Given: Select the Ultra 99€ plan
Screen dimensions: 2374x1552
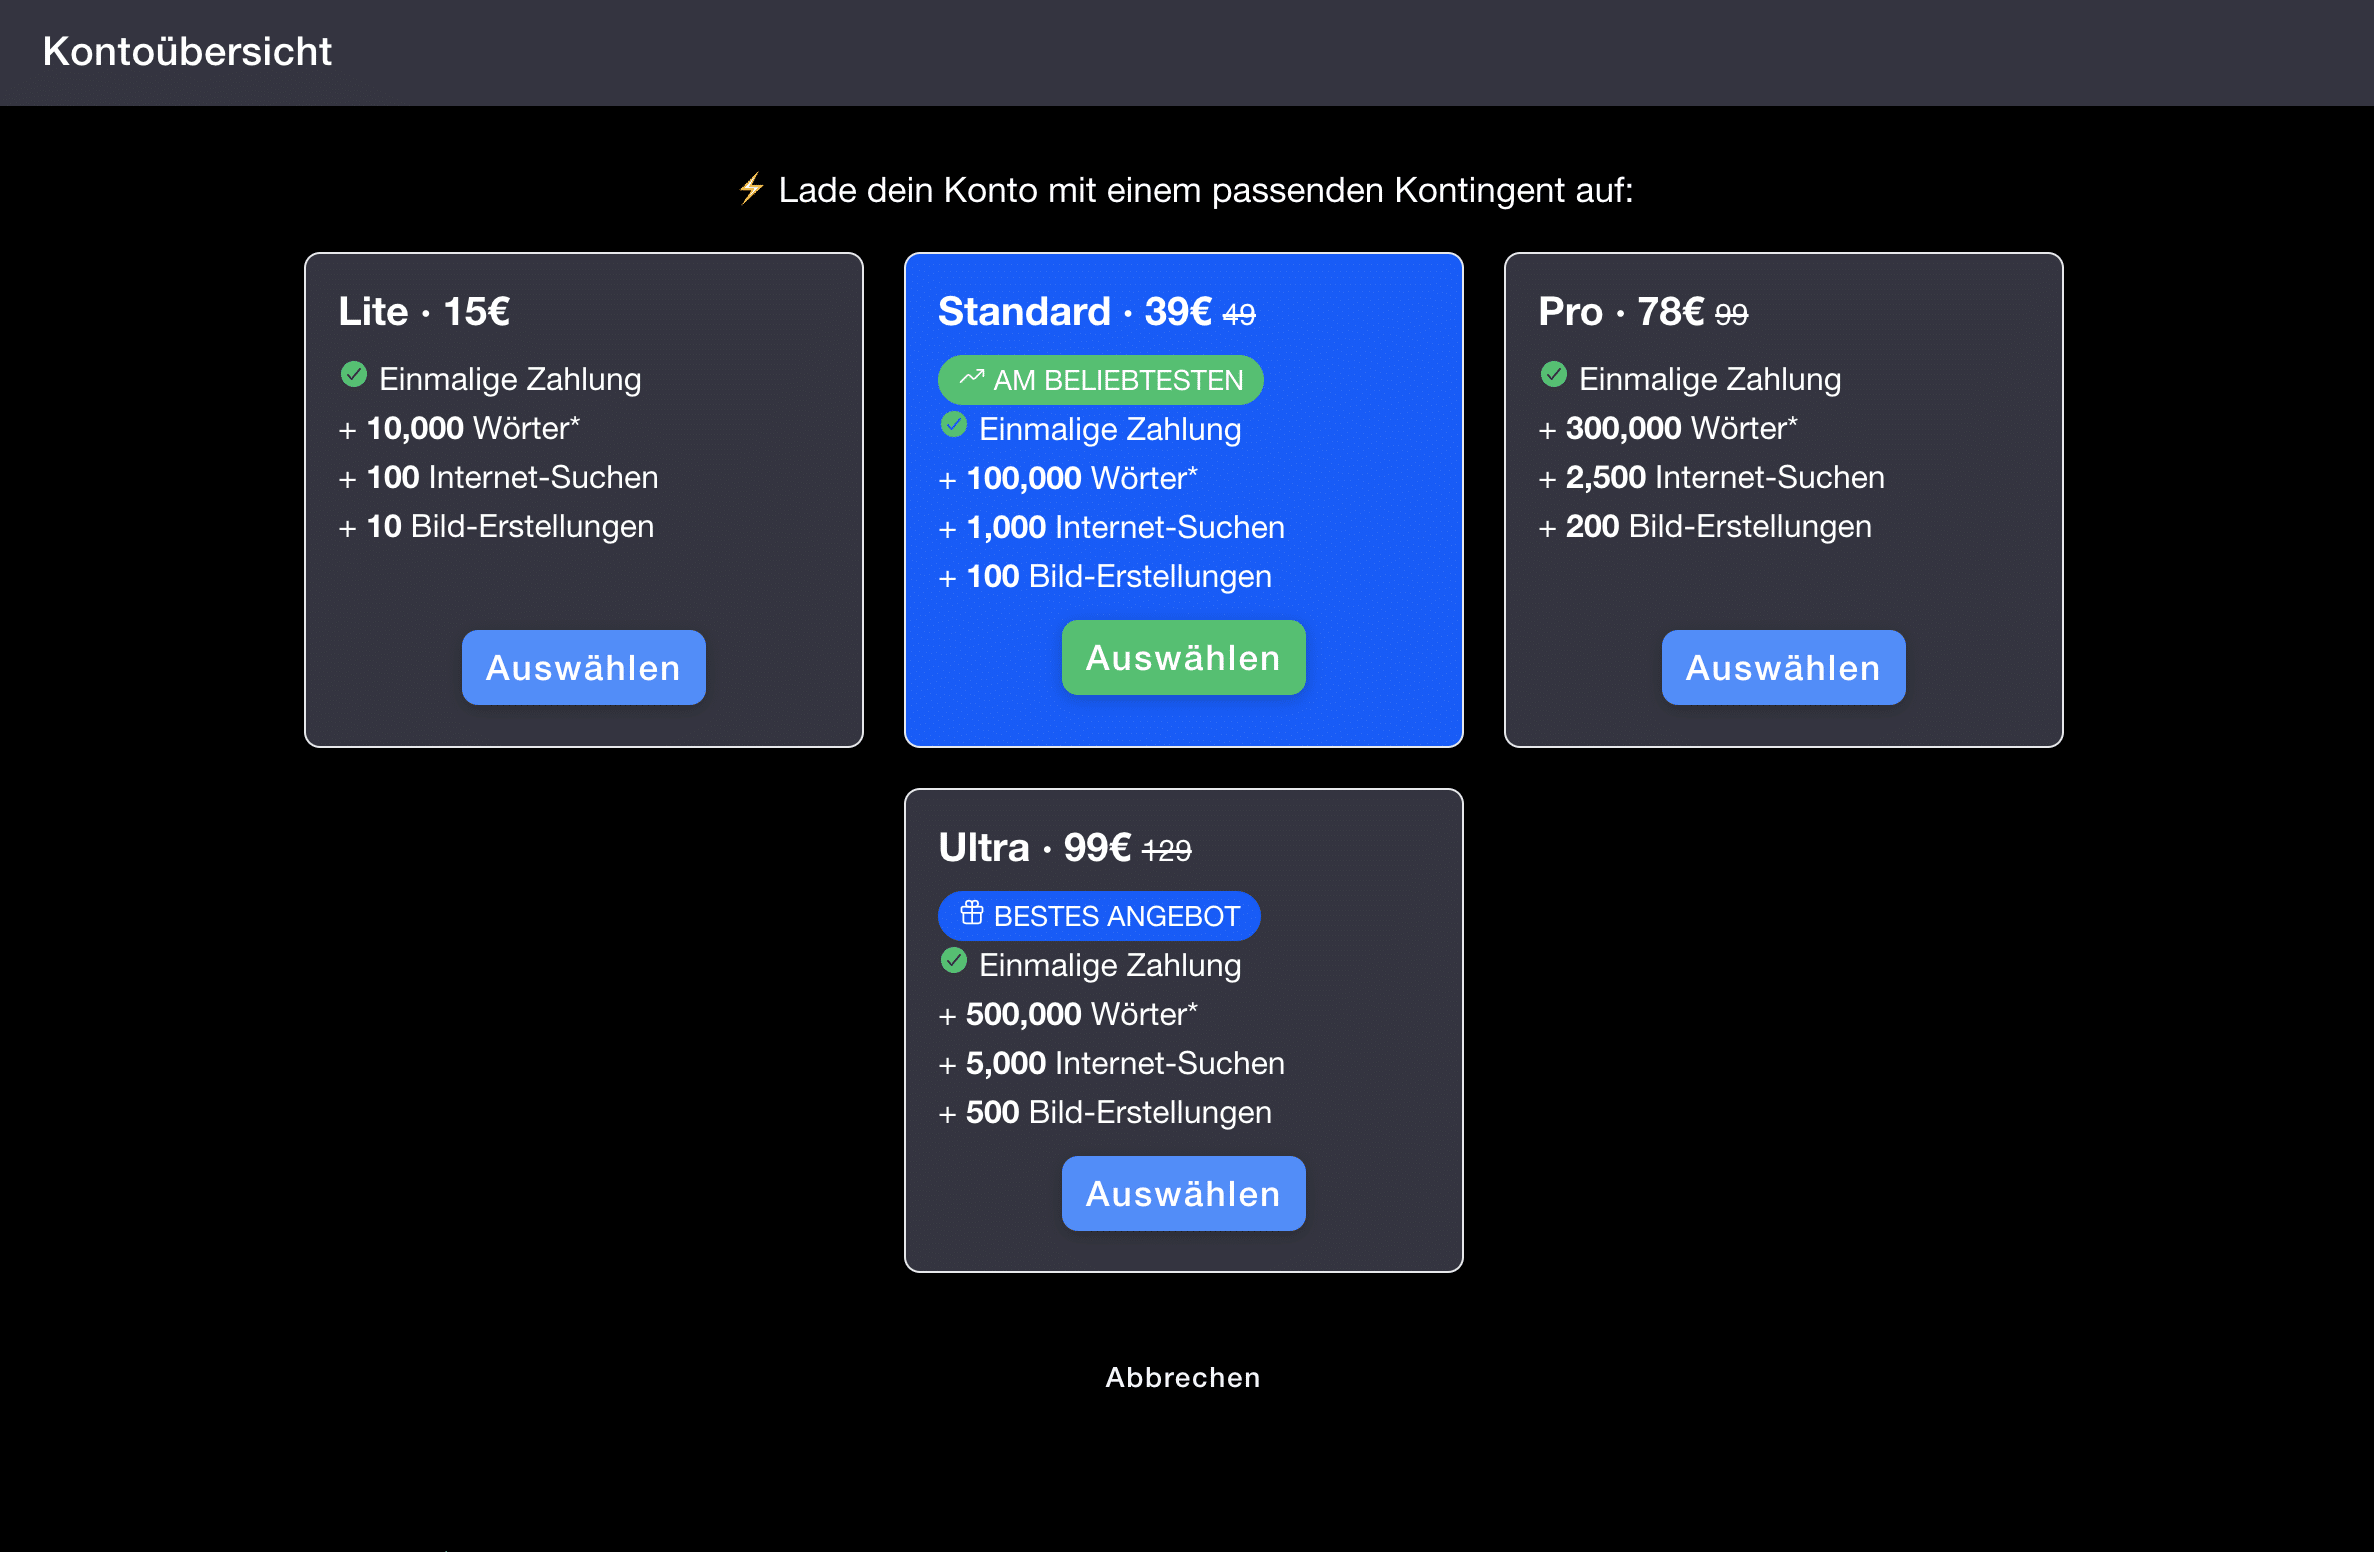Looking at the screenshot, I should [1184, 1193].
